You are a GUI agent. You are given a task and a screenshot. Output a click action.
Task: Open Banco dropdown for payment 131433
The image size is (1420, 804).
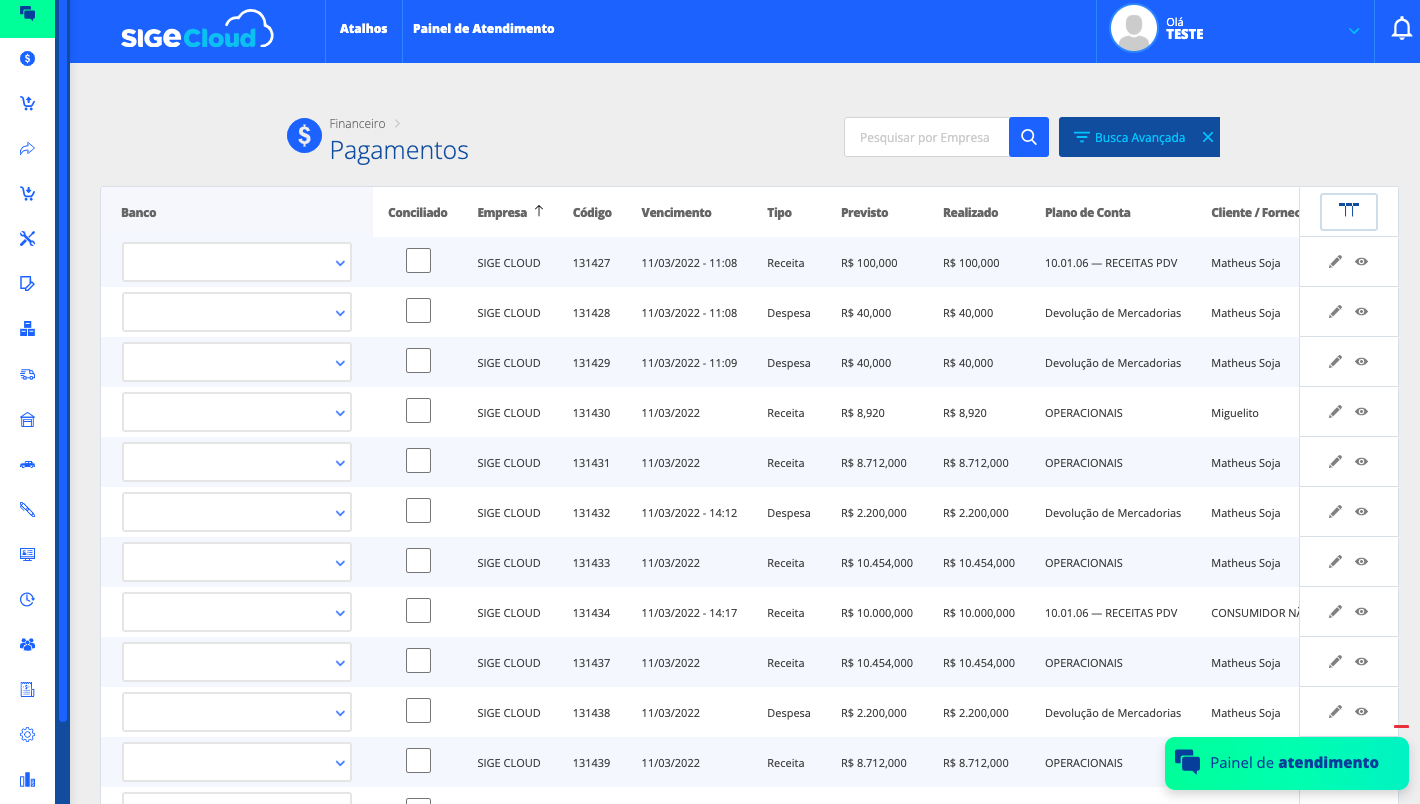click(x=237, y=562)
